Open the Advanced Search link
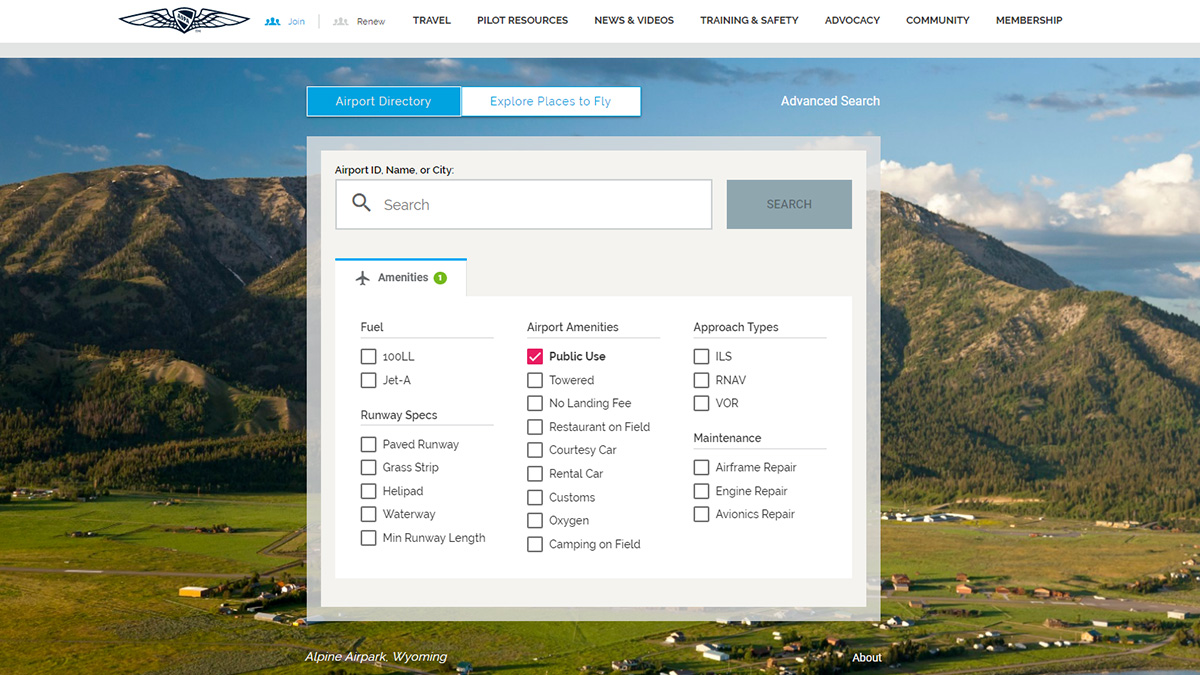Viewport: 1200px width, 675px height. pos(830,101)
